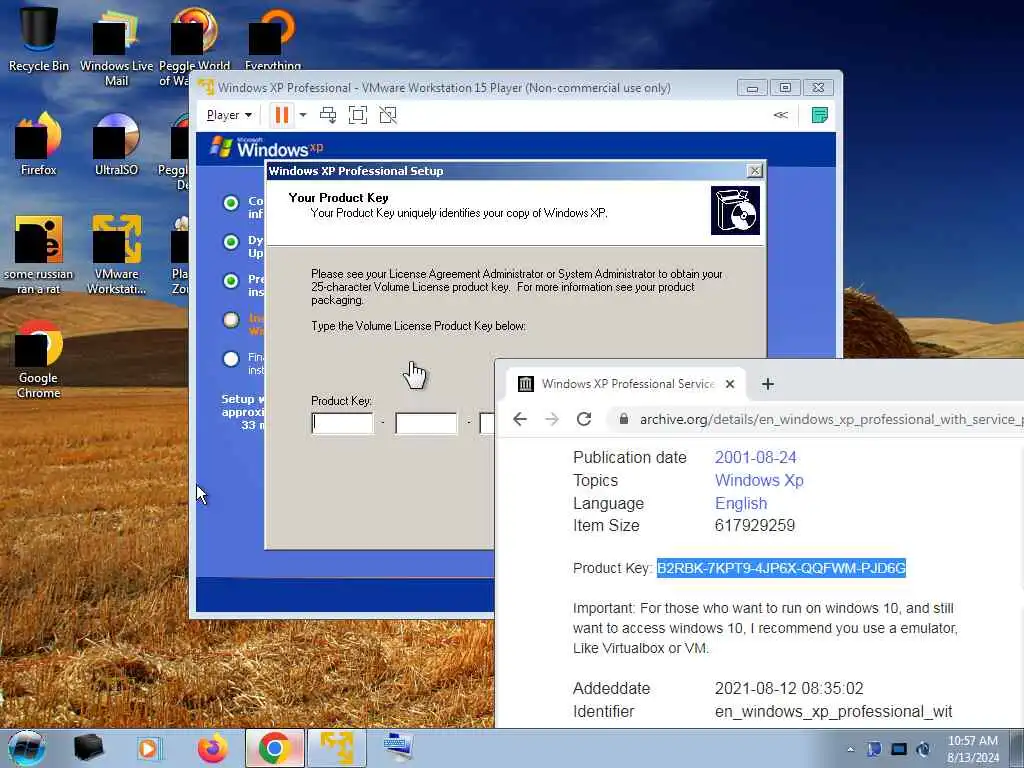Open the Windows Start menu
The image size is (1024, 768).
27,748
